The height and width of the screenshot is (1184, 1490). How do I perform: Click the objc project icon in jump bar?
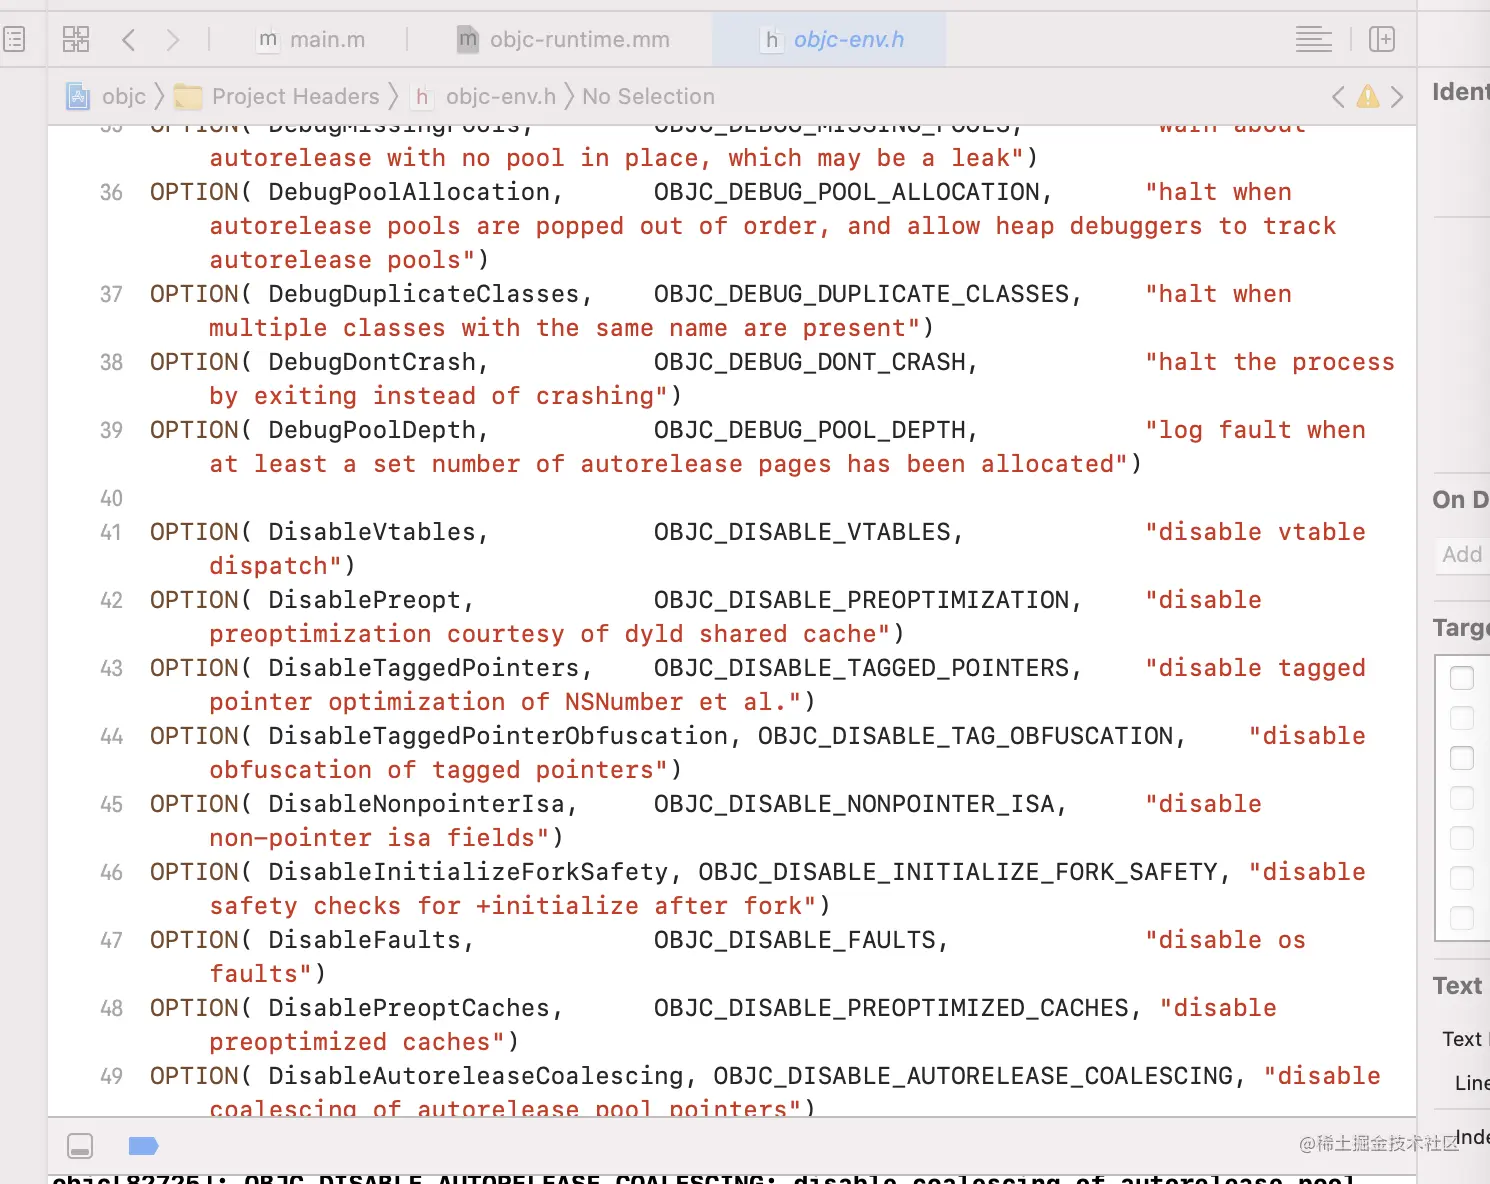78,97
